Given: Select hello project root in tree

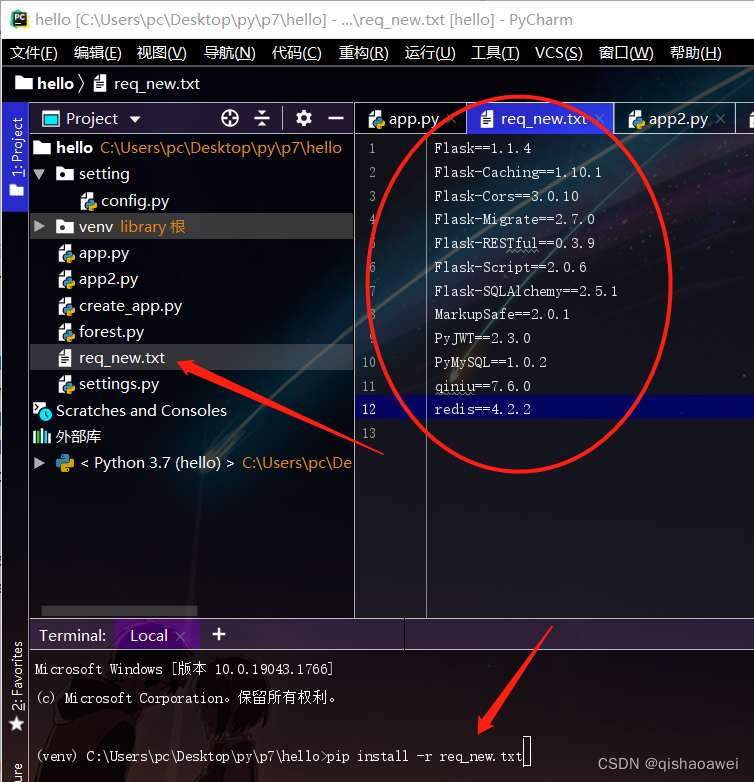Looking at the screenshot, I should 191,148.
